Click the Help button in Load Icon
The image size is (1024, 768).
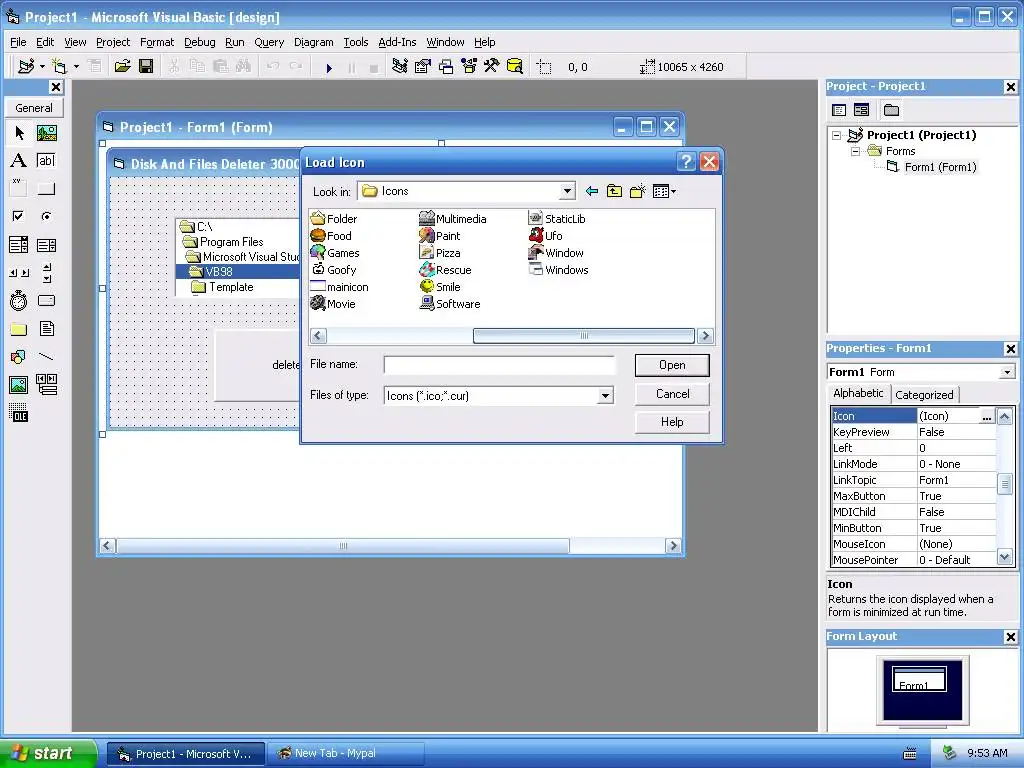click(672, 422)
